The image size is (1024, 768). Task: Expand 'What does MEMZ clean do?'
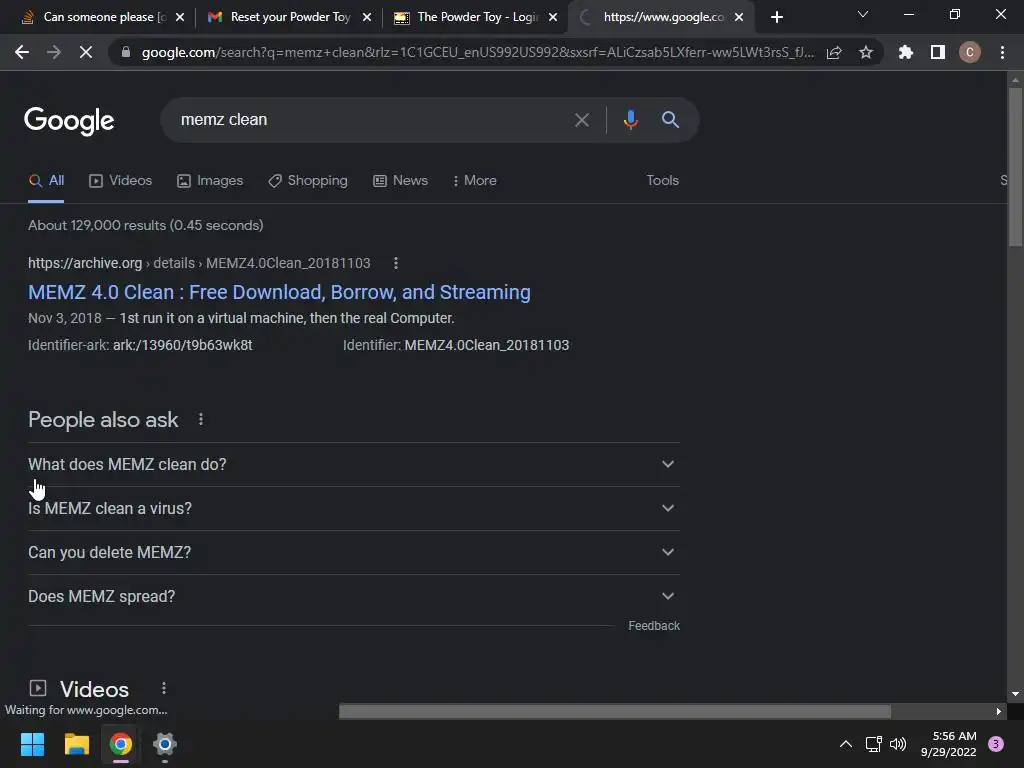pos(353,464)
